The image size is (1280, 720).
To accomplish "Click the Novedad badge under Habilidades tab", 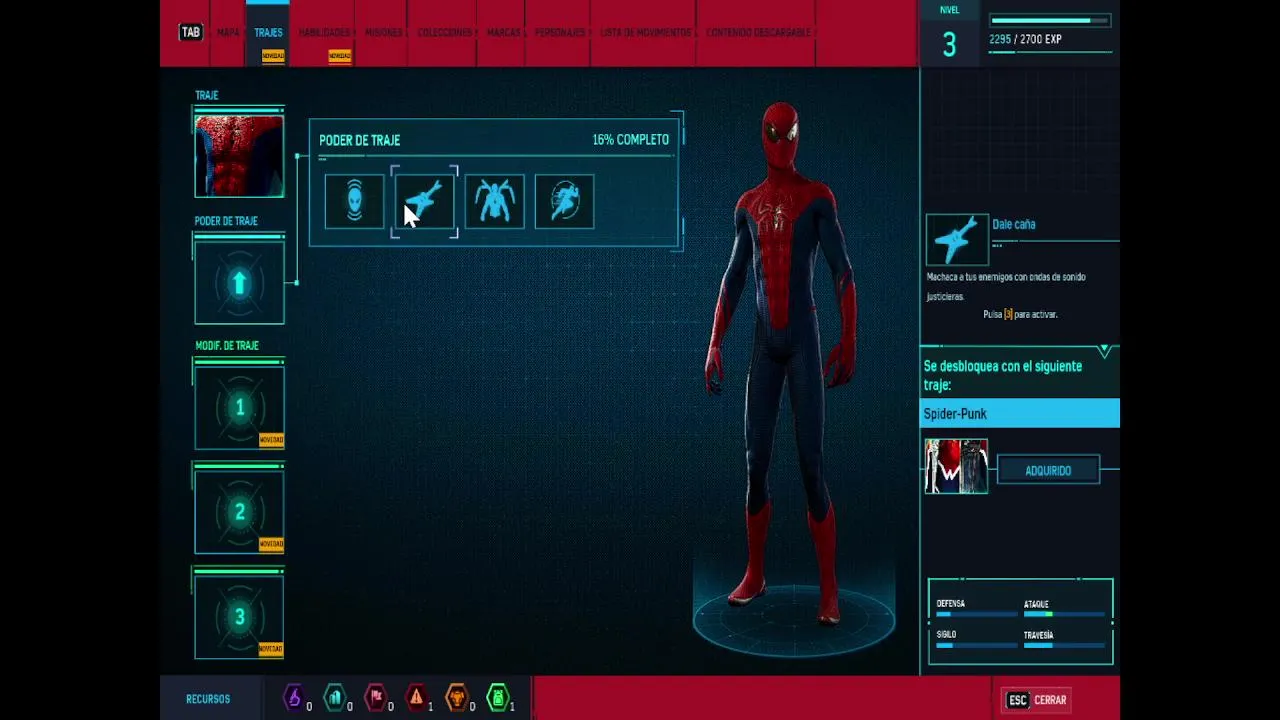I will point(340,56).
